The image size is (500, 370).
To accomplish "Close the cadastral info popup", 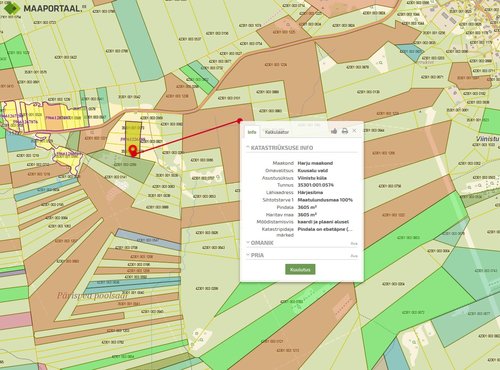I will point(354,131).
